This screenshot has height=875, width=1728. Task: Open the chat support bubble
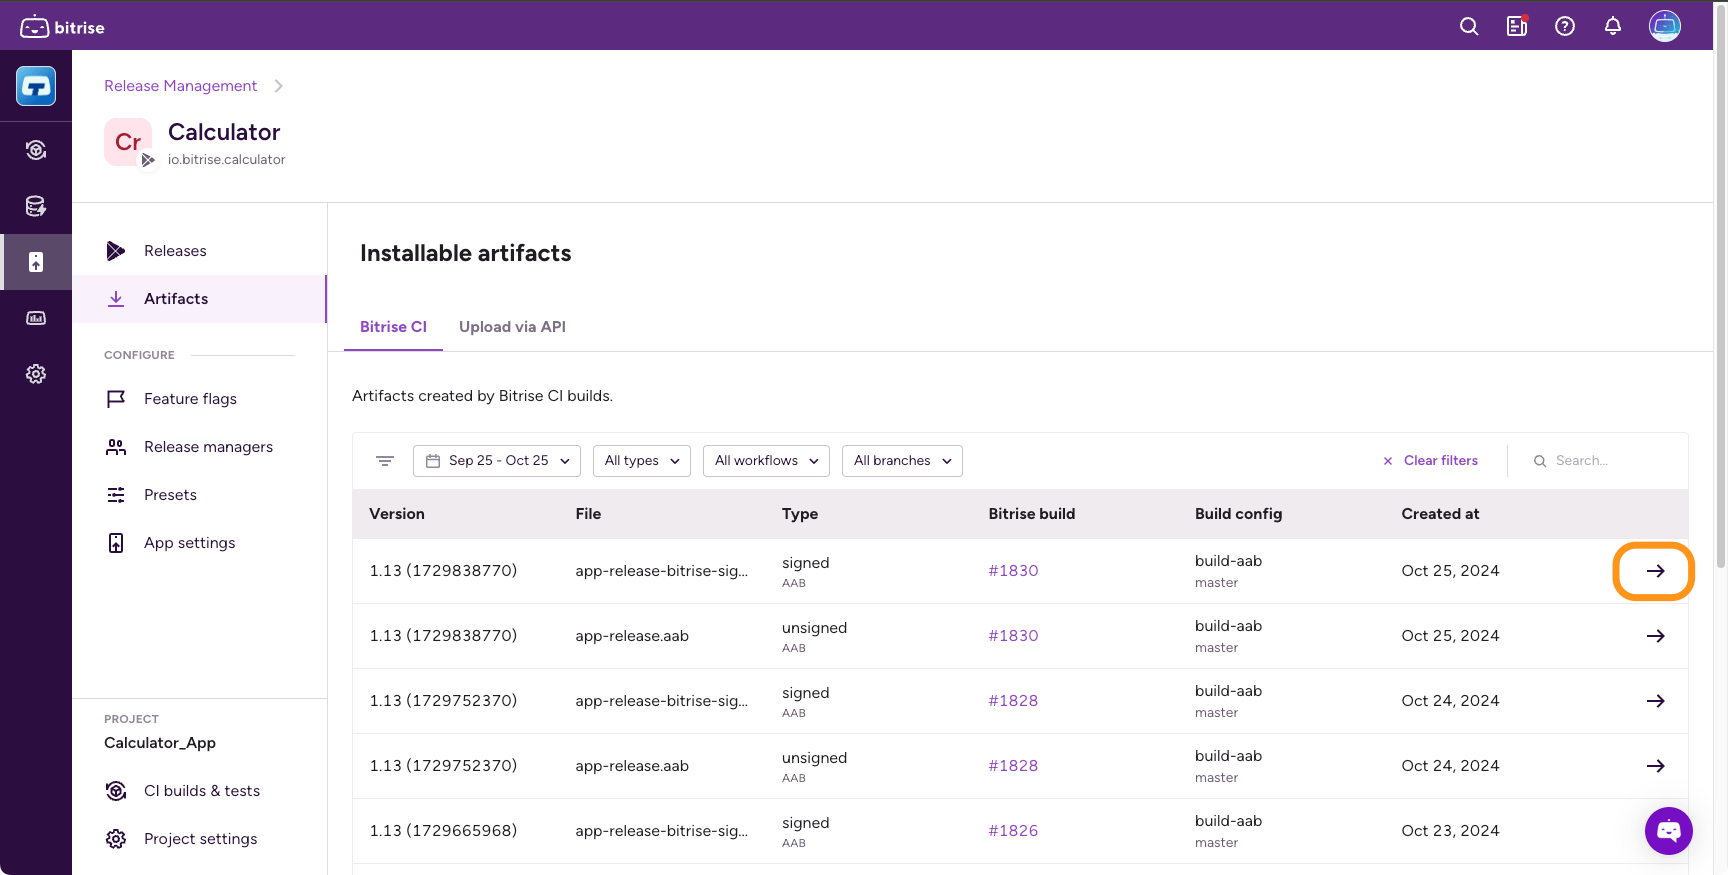1669,831
